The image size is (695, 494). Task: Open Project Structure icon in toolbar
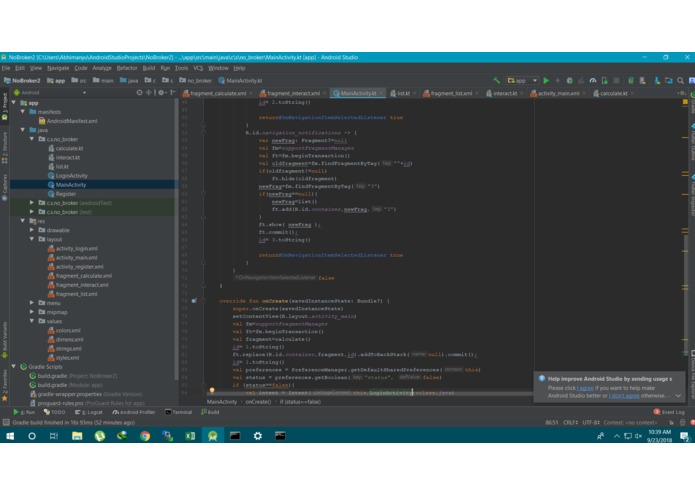click(x=668, y=81)
